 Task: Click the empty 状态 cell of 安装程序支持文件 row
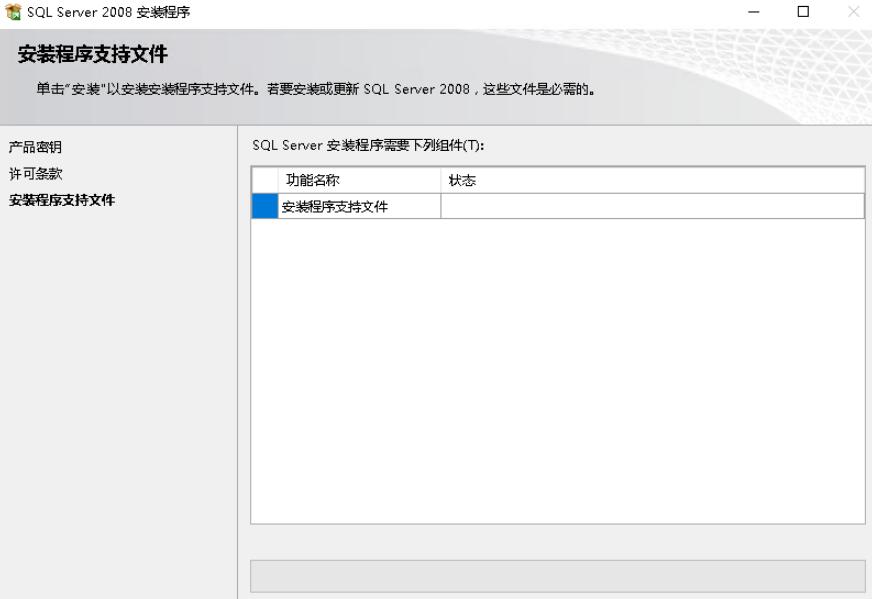[652, 206]
